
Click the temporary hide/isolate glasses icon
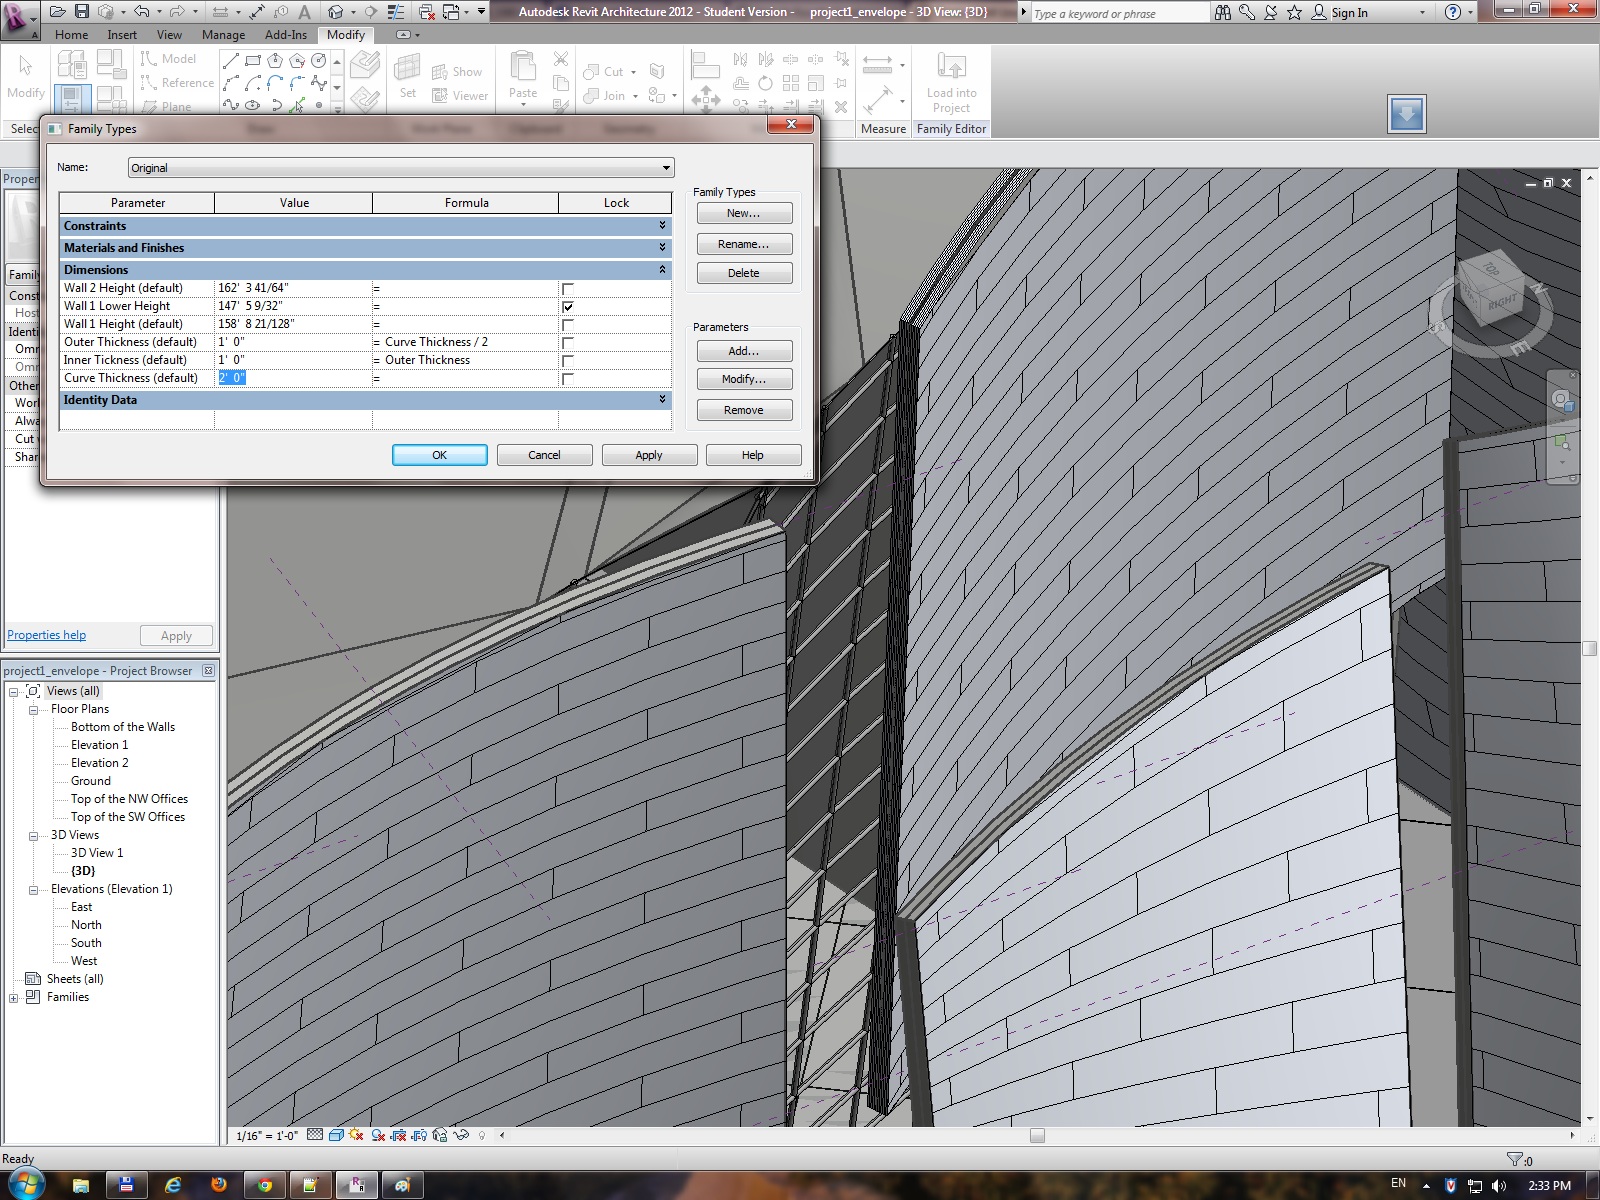461,1135
